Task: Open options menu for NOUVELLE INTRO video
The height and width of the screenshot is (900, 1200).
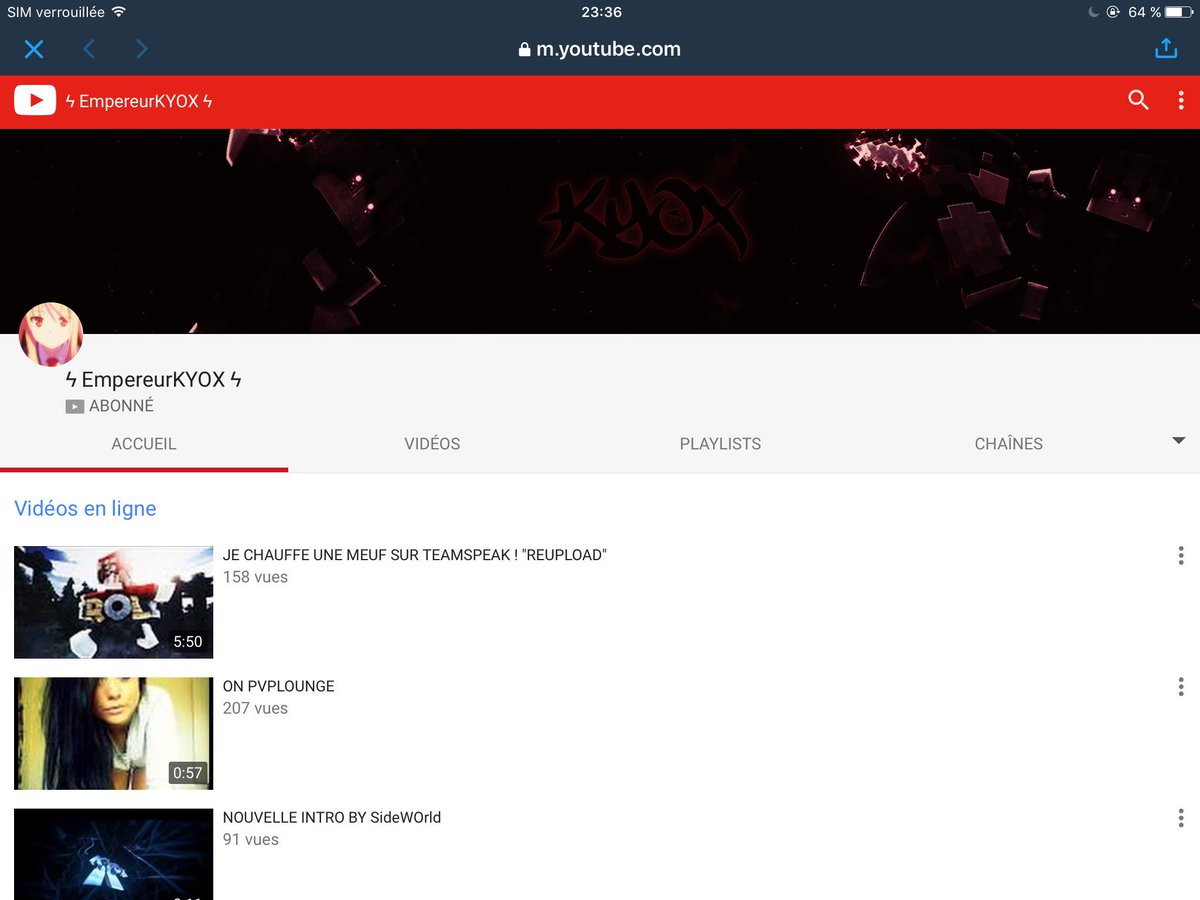Action: click(x=1181, y=818)
